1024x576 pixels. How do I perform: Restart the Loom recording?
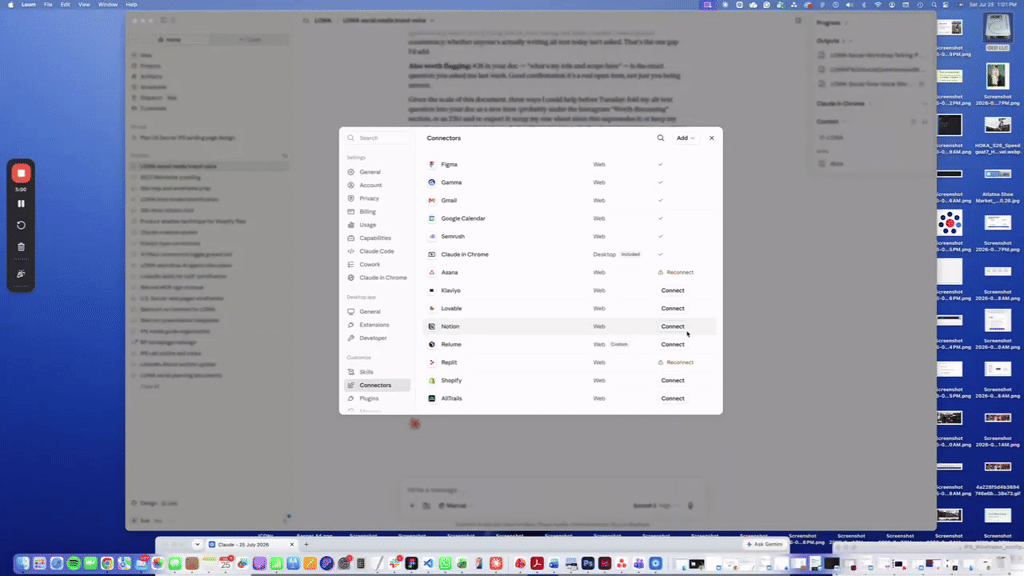[x=21, y=225]
